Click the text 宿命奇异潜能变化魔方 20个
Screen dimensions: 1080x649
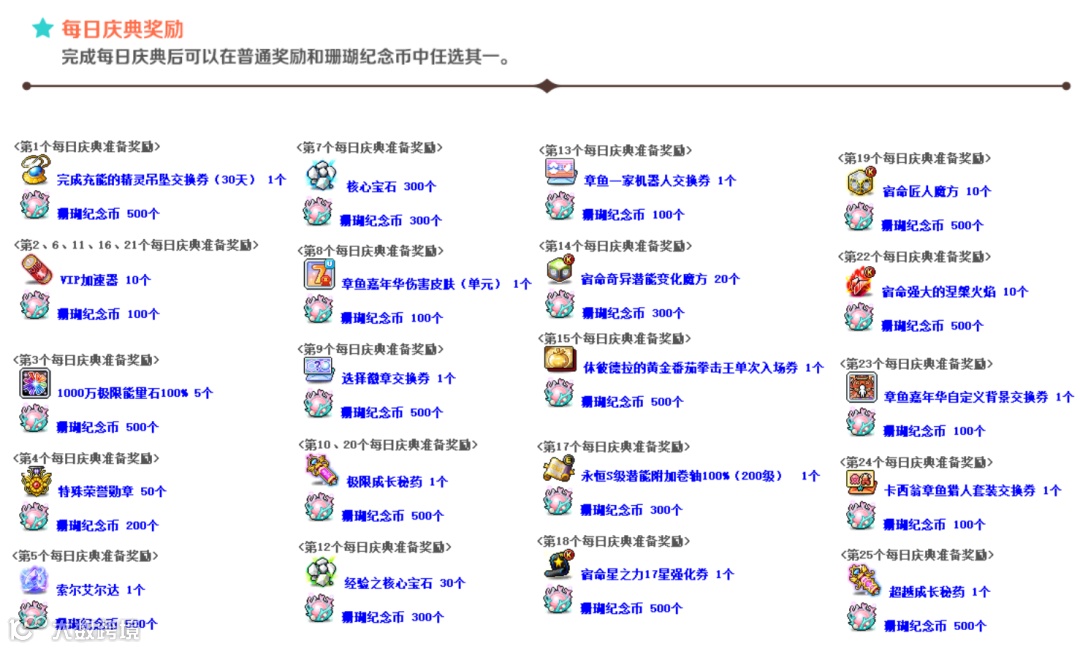[660, 279]
